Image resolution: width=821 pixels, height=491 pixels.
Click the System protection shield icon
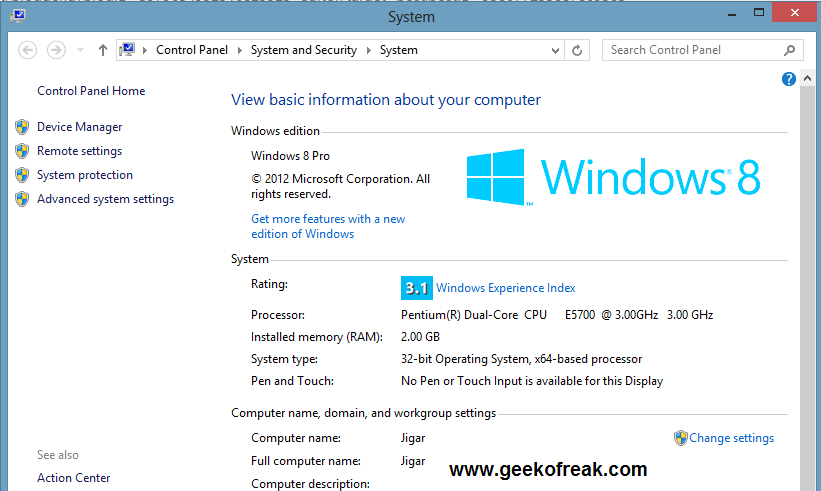22,175
